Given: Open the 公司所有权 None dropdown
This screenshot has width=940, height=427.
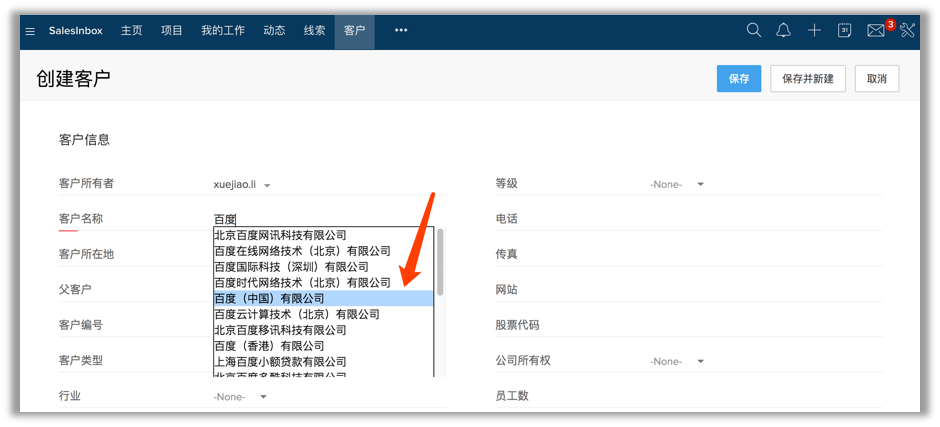Looking at the screenshot, I should (x=677, y=362).
